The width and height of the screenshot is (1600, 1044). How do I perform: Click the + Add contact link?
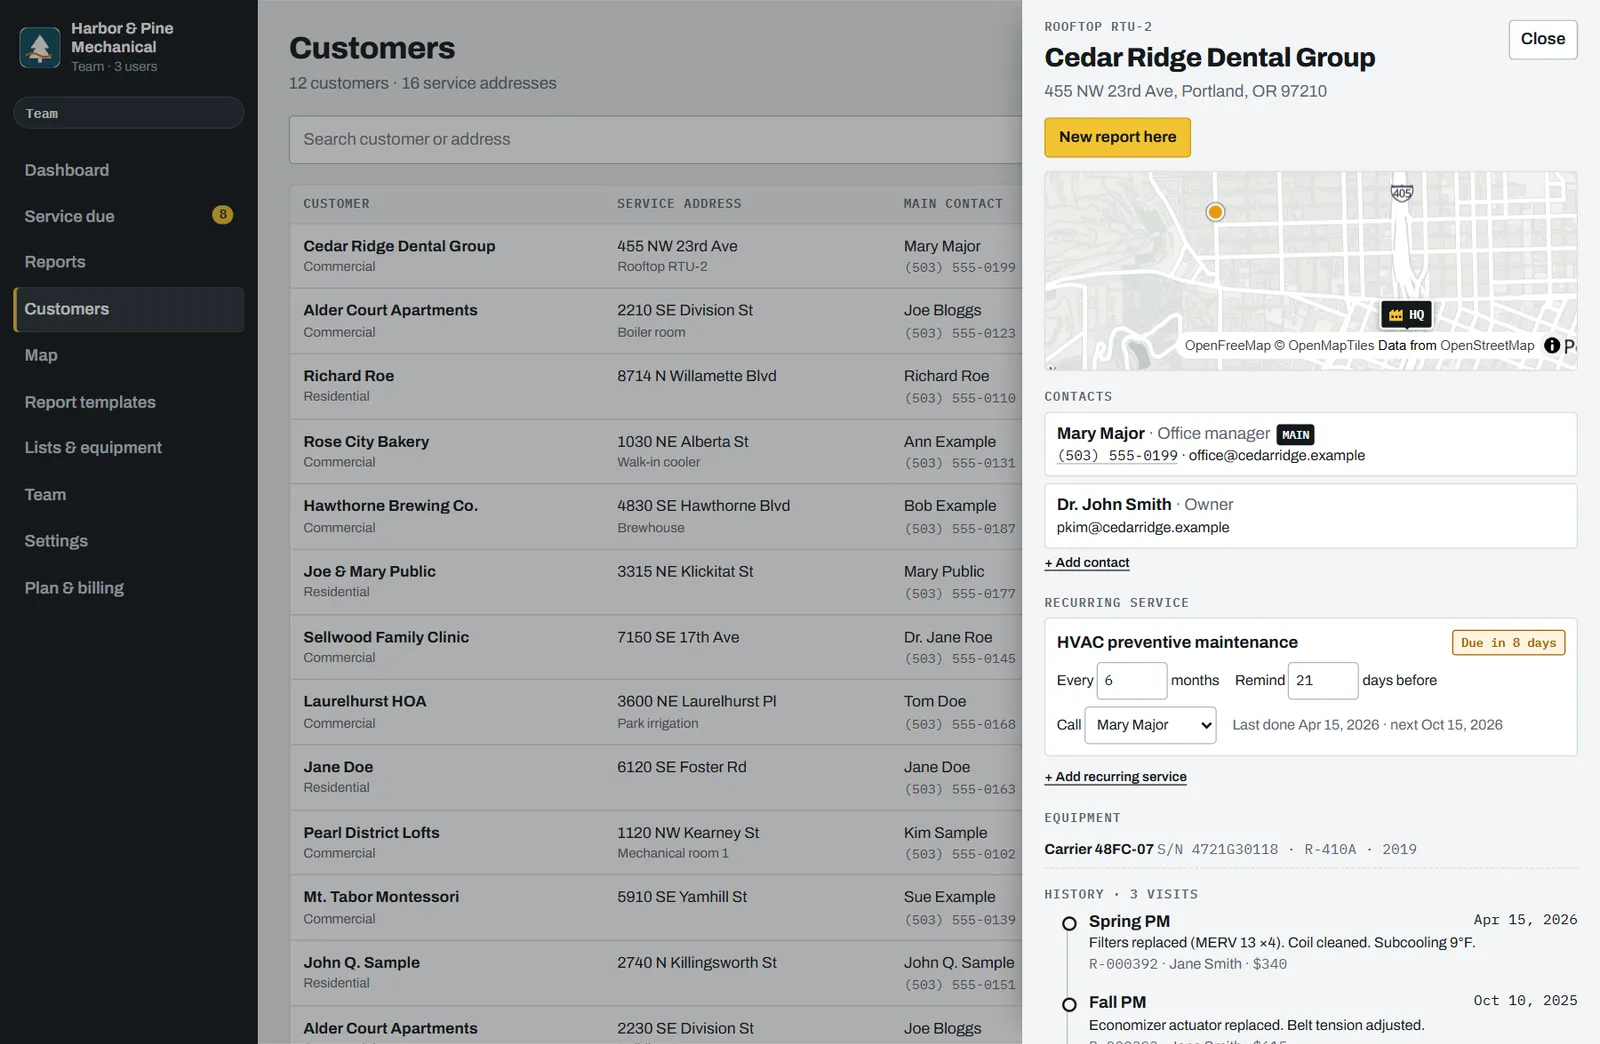(1087, 563)
